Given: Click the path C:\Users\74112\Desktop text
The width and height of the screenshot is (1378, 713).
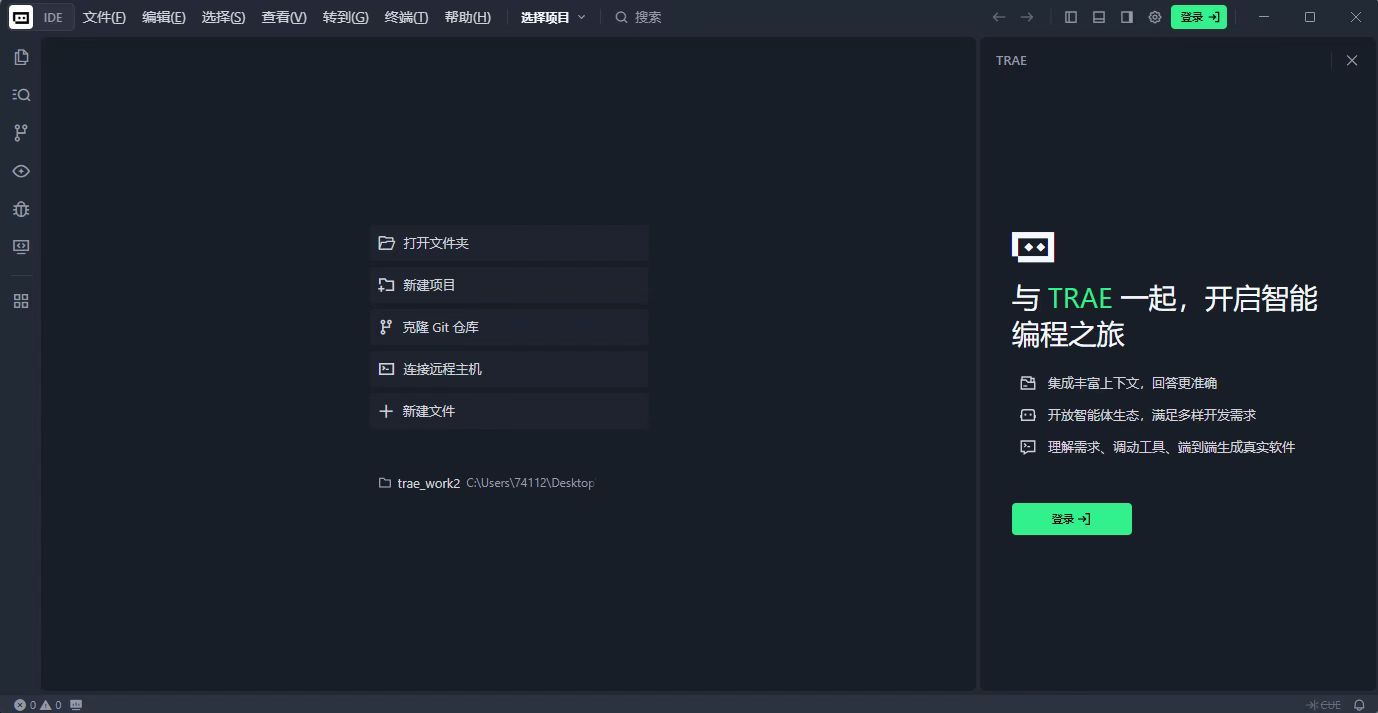Looking at the screenshot, I should tap(530, 483).
